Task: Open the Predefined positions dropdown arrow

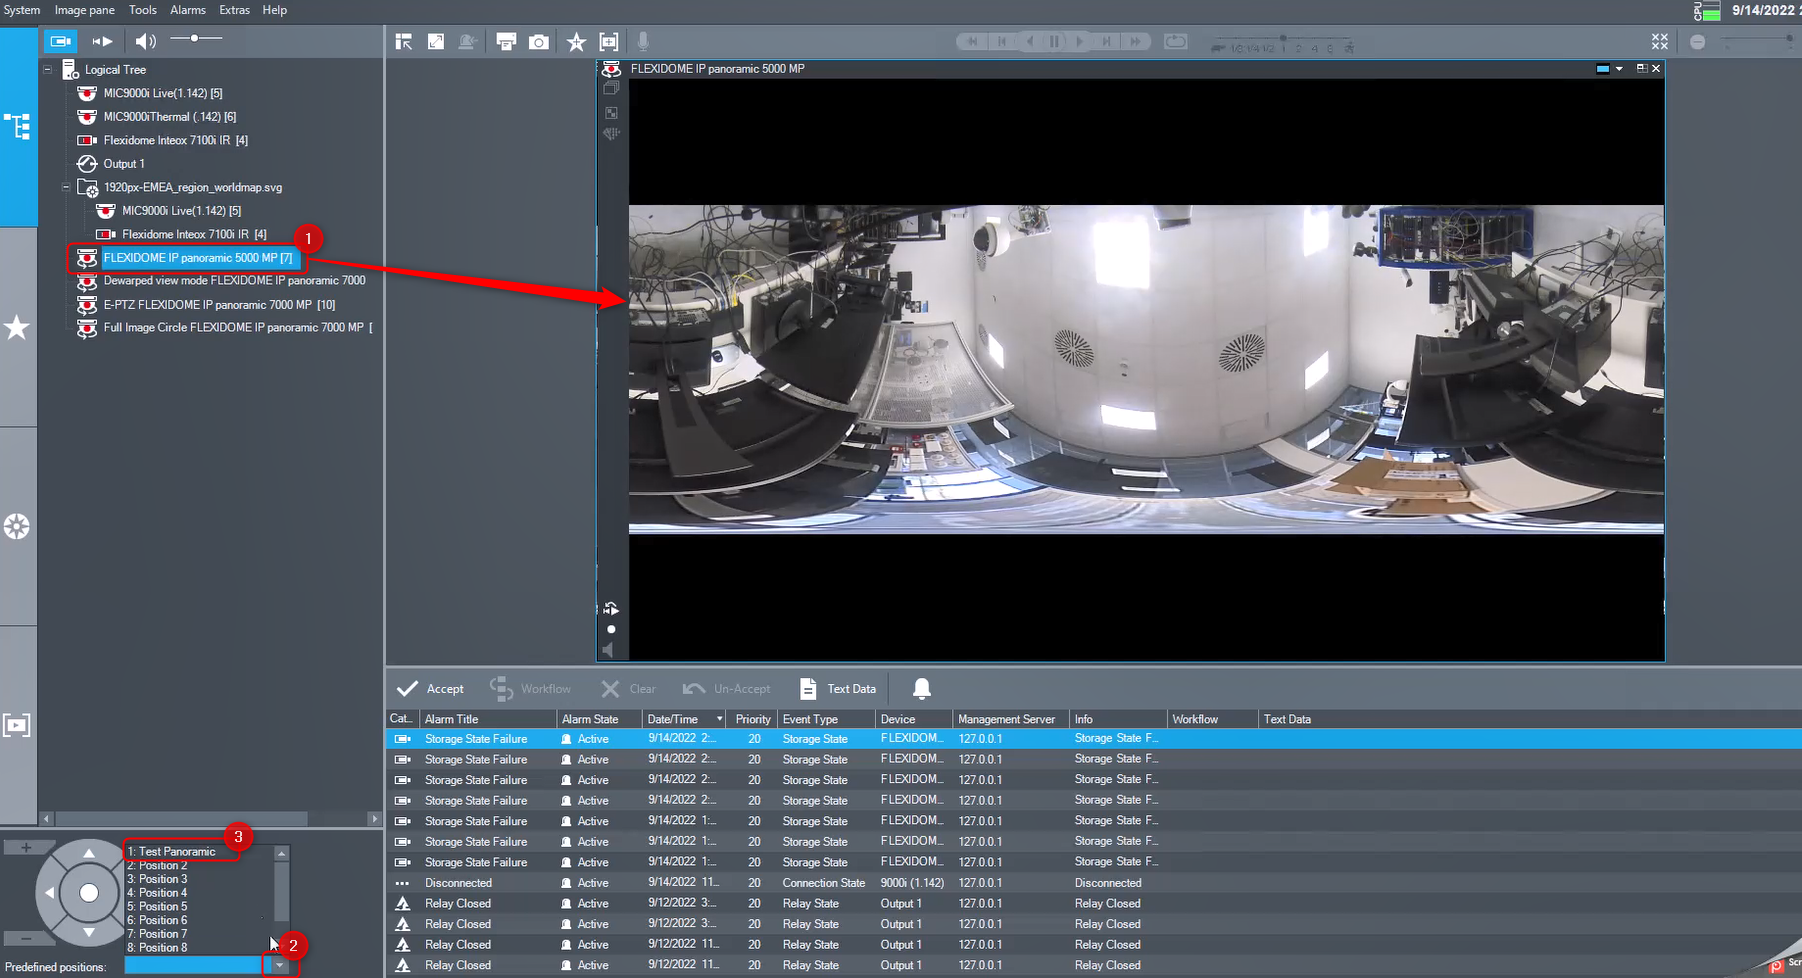Action: [x=280, y=966]
